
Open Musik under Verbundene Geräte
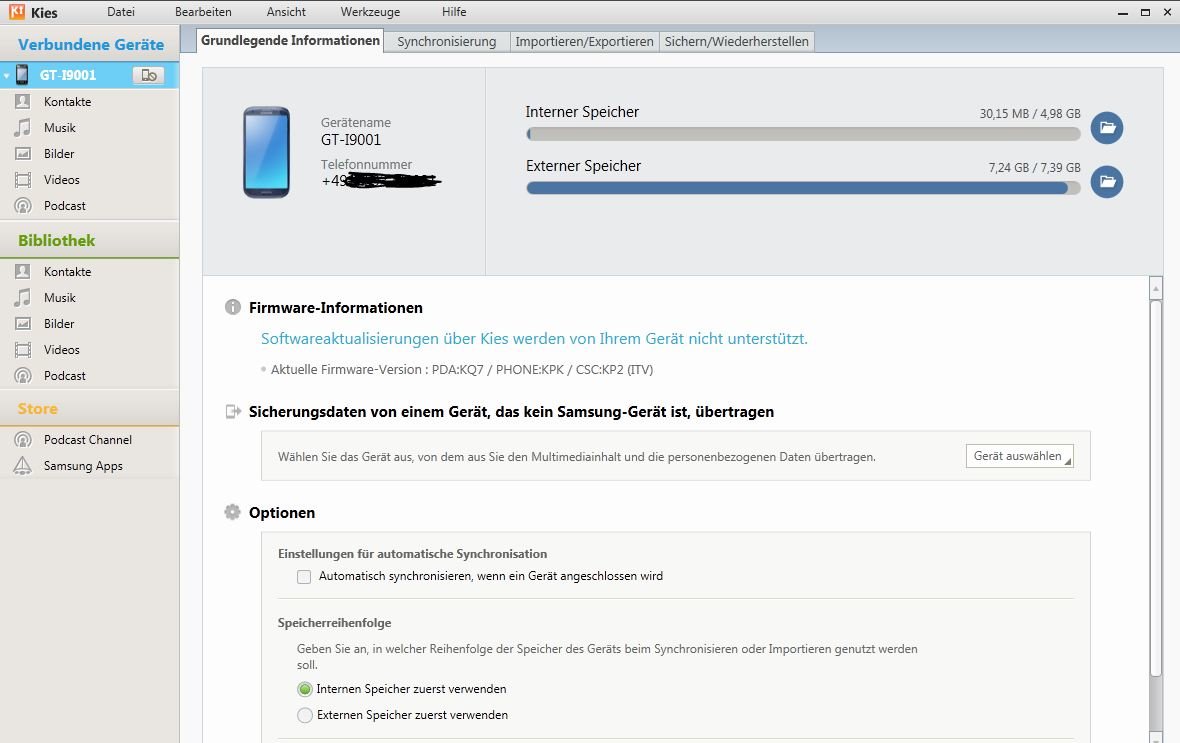click(59, 128)
